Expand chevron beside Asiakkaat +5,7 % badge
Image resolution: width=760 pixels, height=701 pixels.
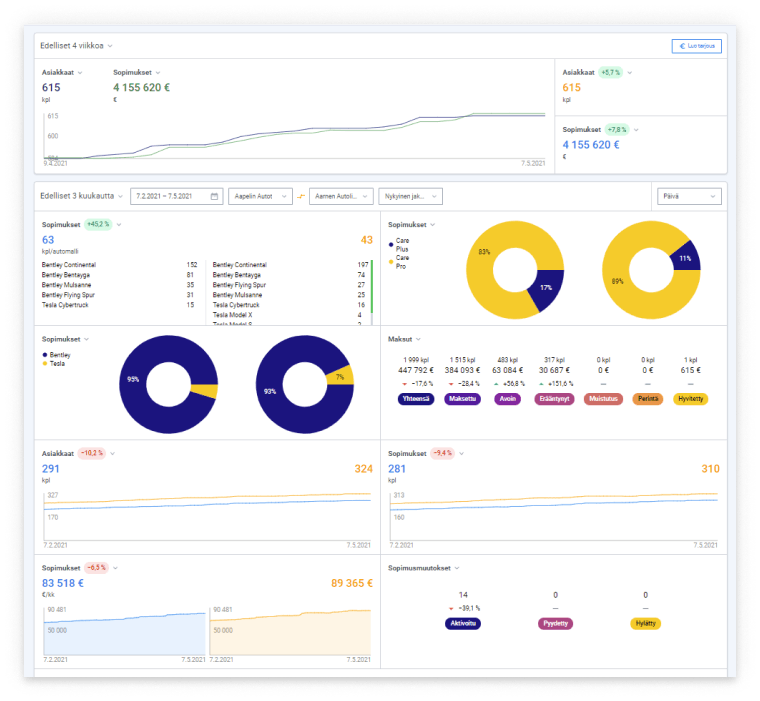(x=630, y=73)
